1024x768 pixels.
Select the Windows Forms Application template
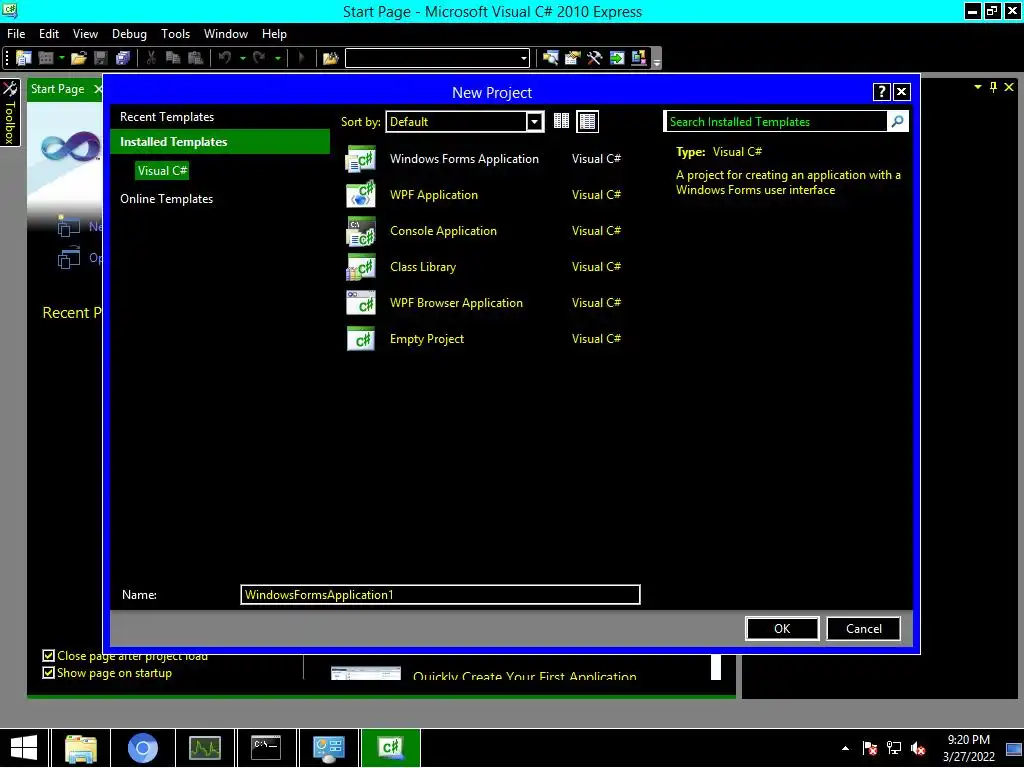tap(485, 159)
